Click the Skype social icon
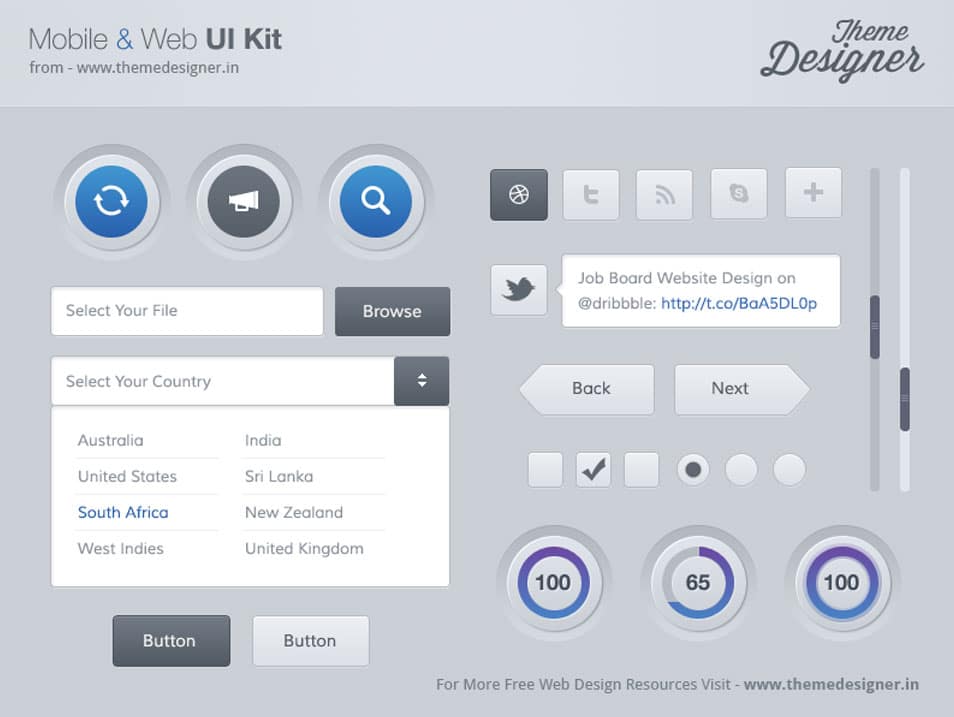Image resolution: width=954 pixels, height=717 pixels. (x=738, y=194)
